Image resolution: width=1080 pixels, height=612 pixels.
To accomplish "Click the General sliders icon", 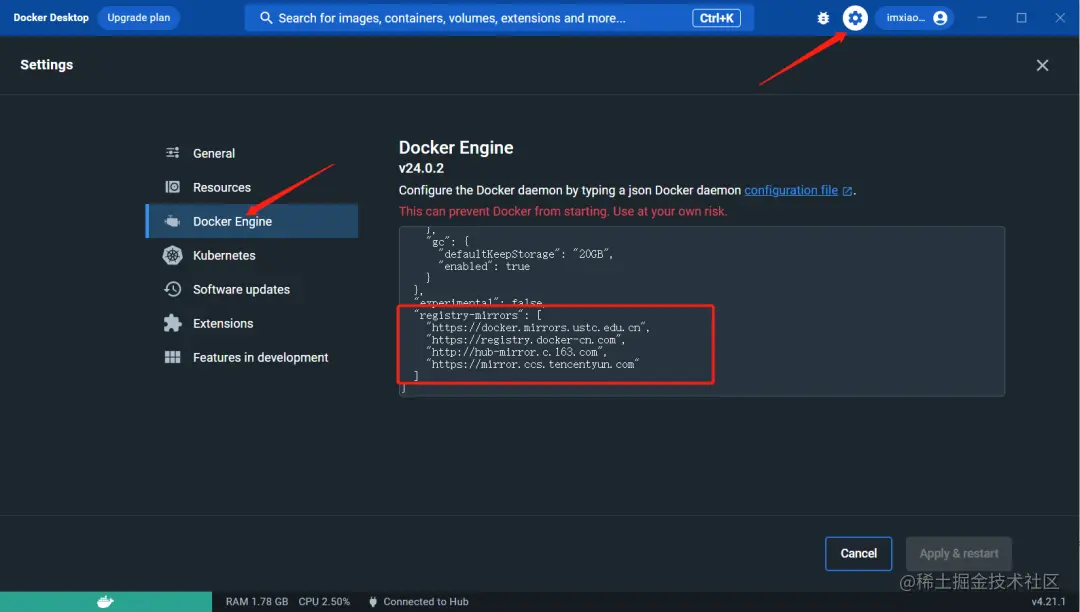I will coord(173,153).
